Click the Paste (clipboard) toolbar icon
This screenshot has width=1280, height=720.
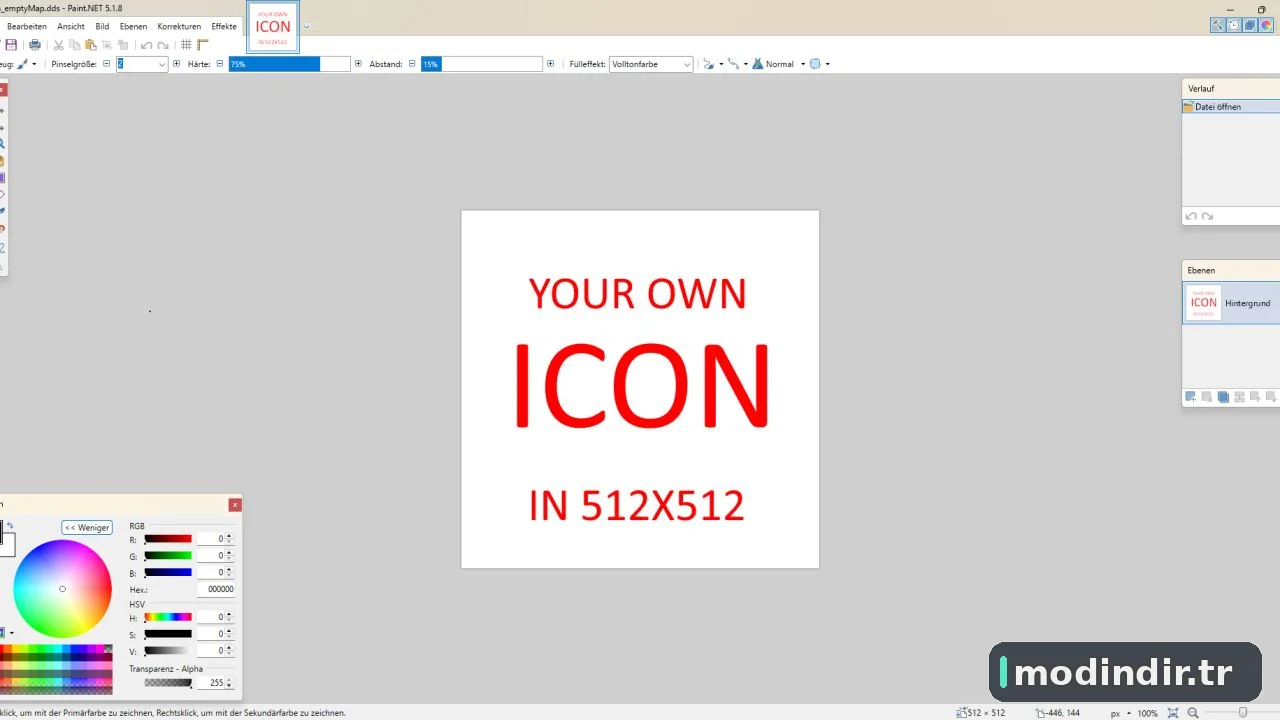91,45
